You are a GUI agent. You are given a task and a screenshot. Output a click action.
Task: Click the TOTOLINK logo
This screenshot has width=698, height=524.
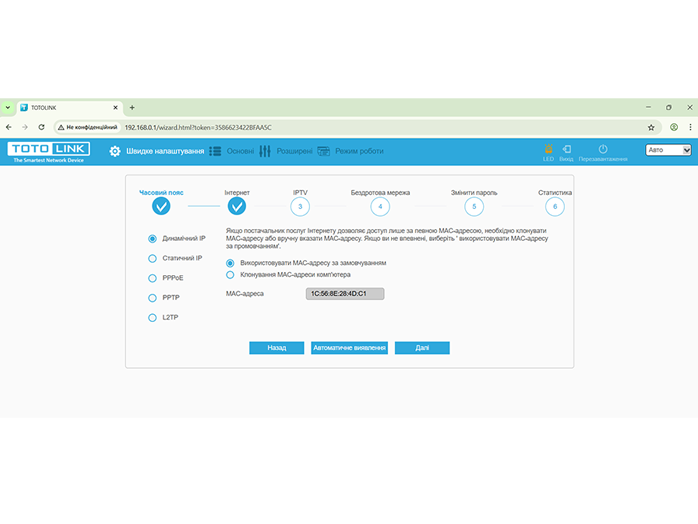point(49,152)
